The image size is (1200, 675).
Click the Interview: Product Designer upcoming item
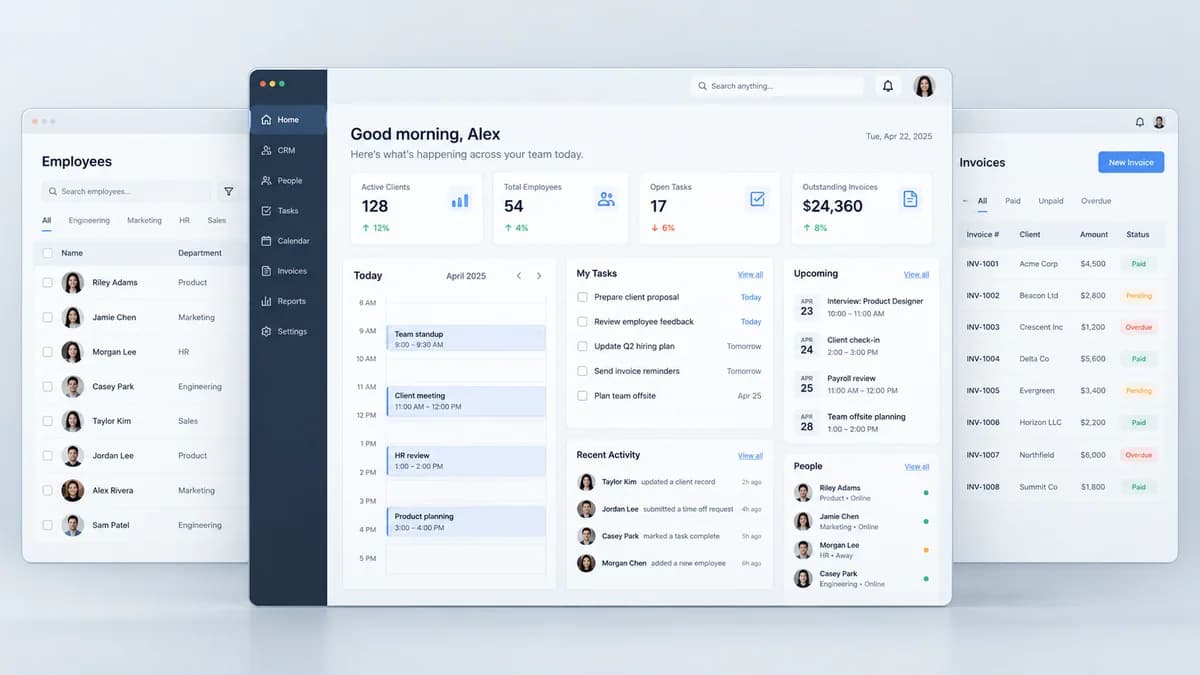click(x=862, y=307)
